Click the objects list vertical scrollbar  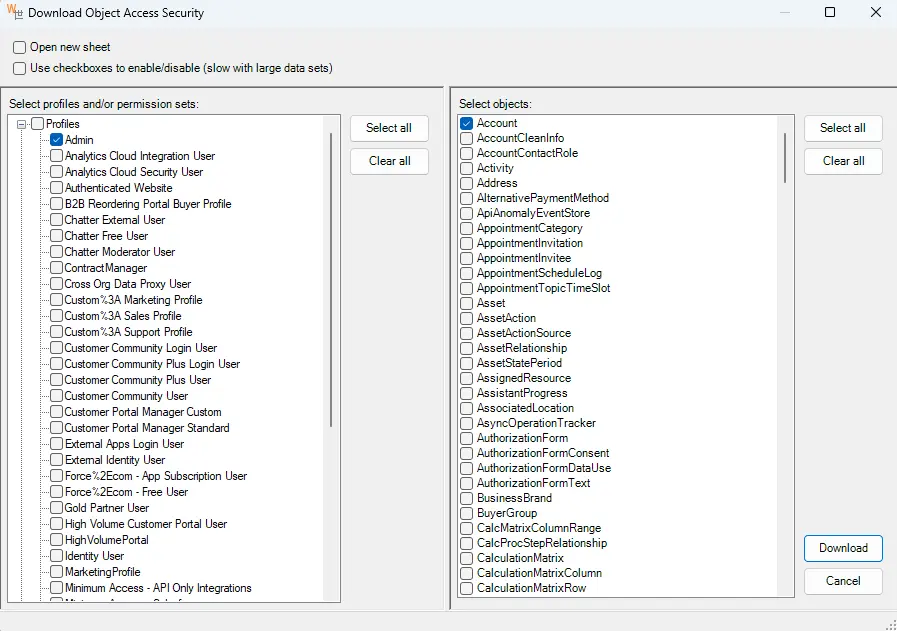(785, 155)
